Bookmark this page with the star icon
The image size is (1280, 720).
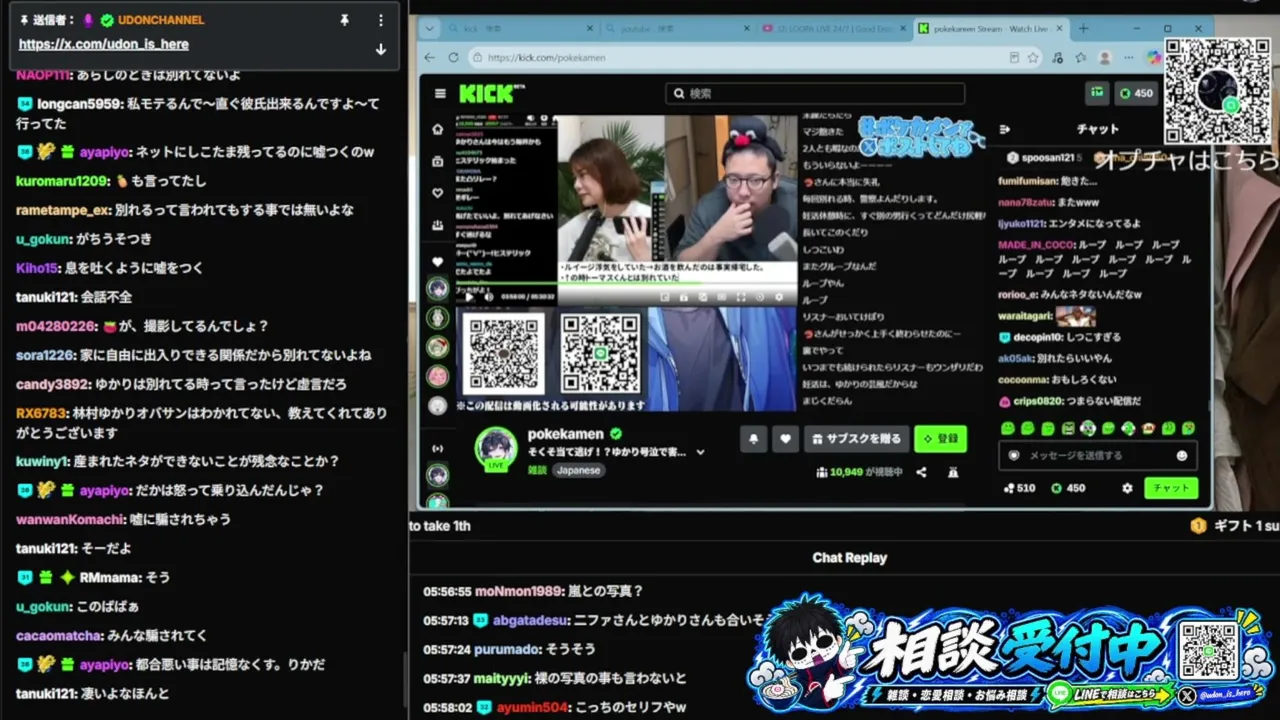[1033, 58]
